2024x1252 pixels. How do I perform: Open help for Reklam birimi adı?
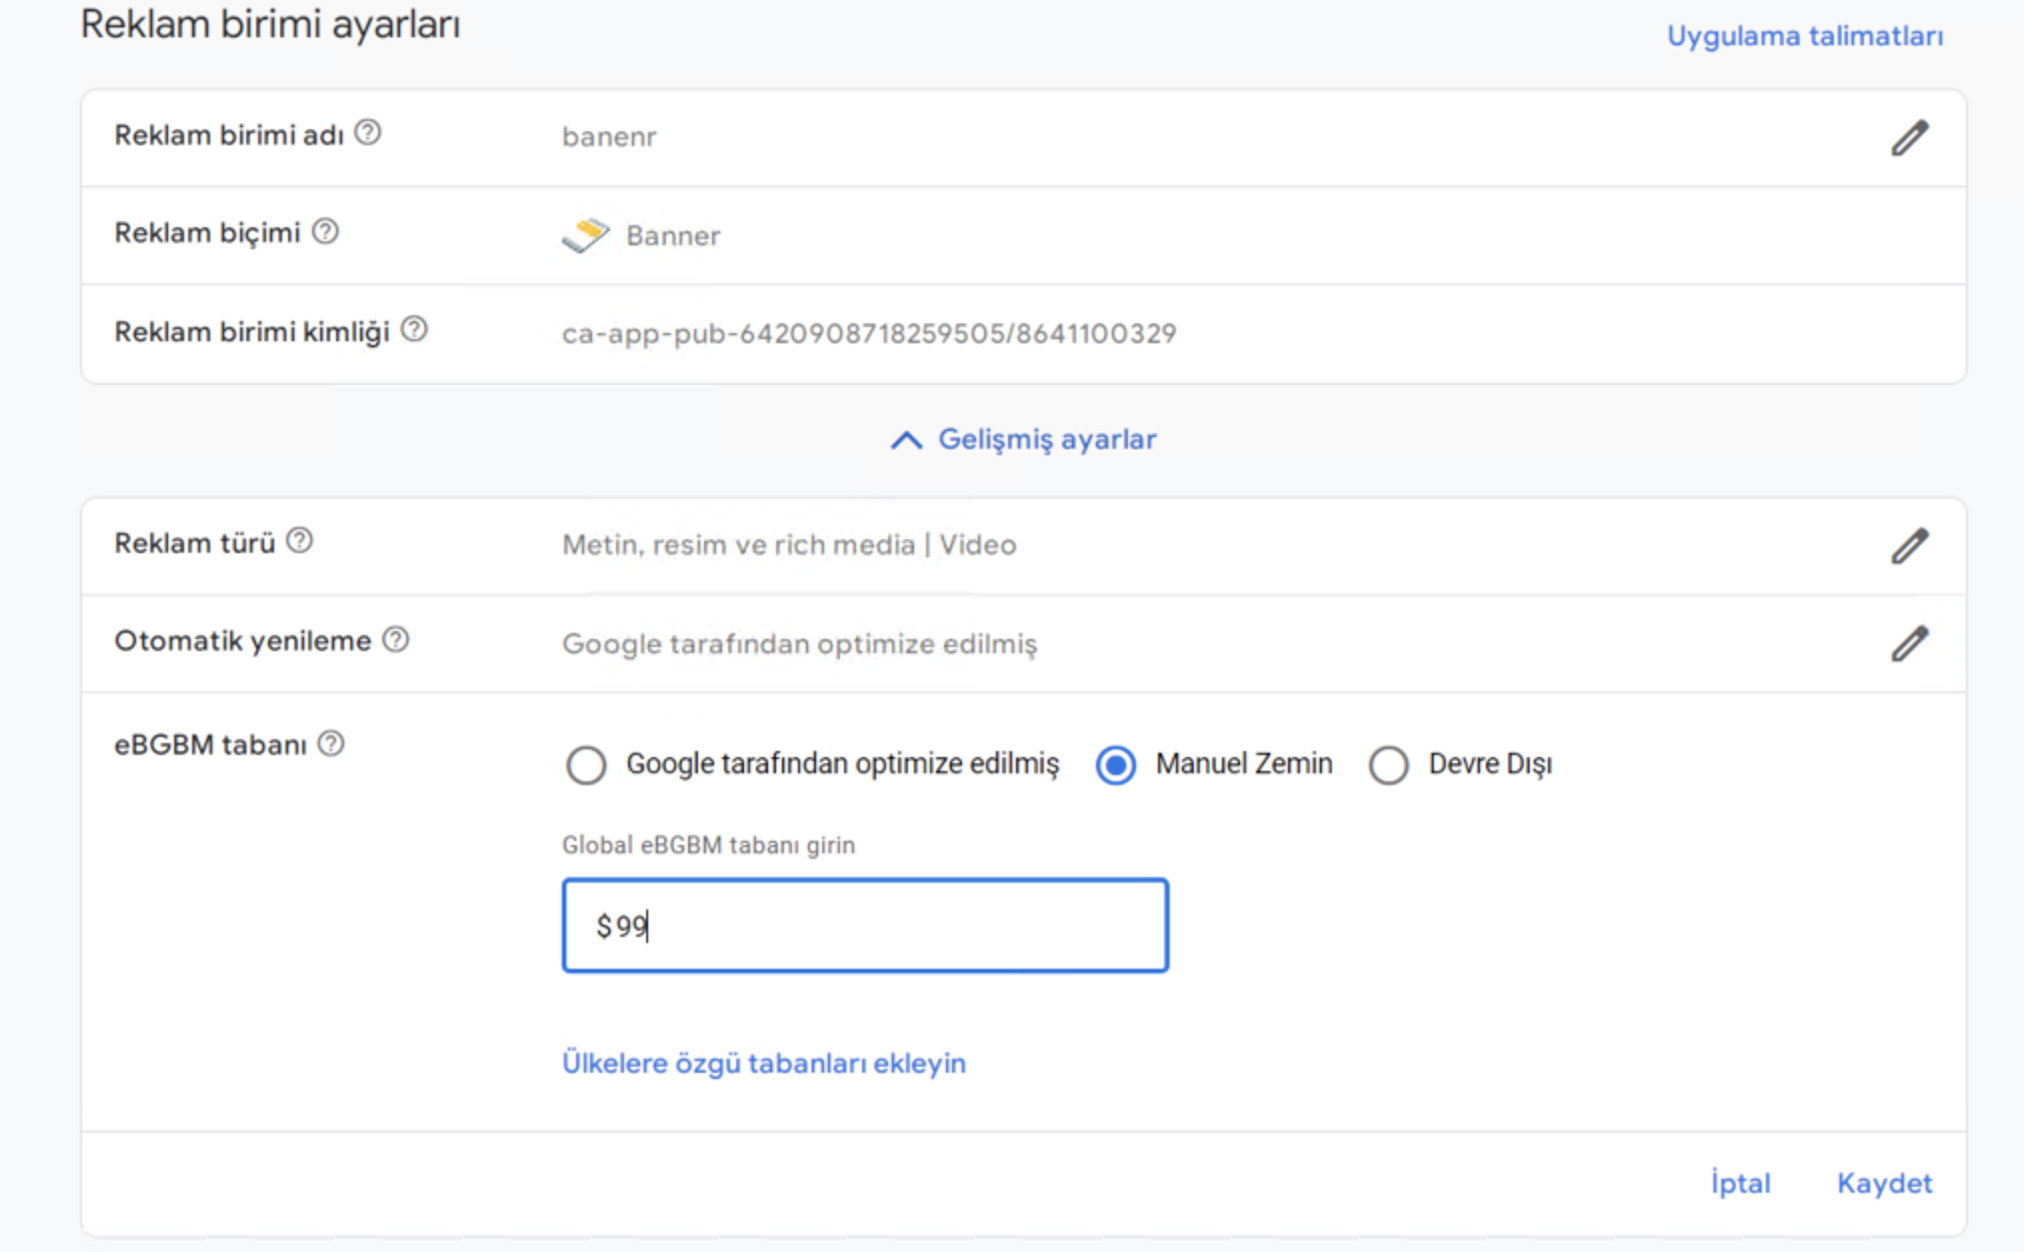coord(368,133)
